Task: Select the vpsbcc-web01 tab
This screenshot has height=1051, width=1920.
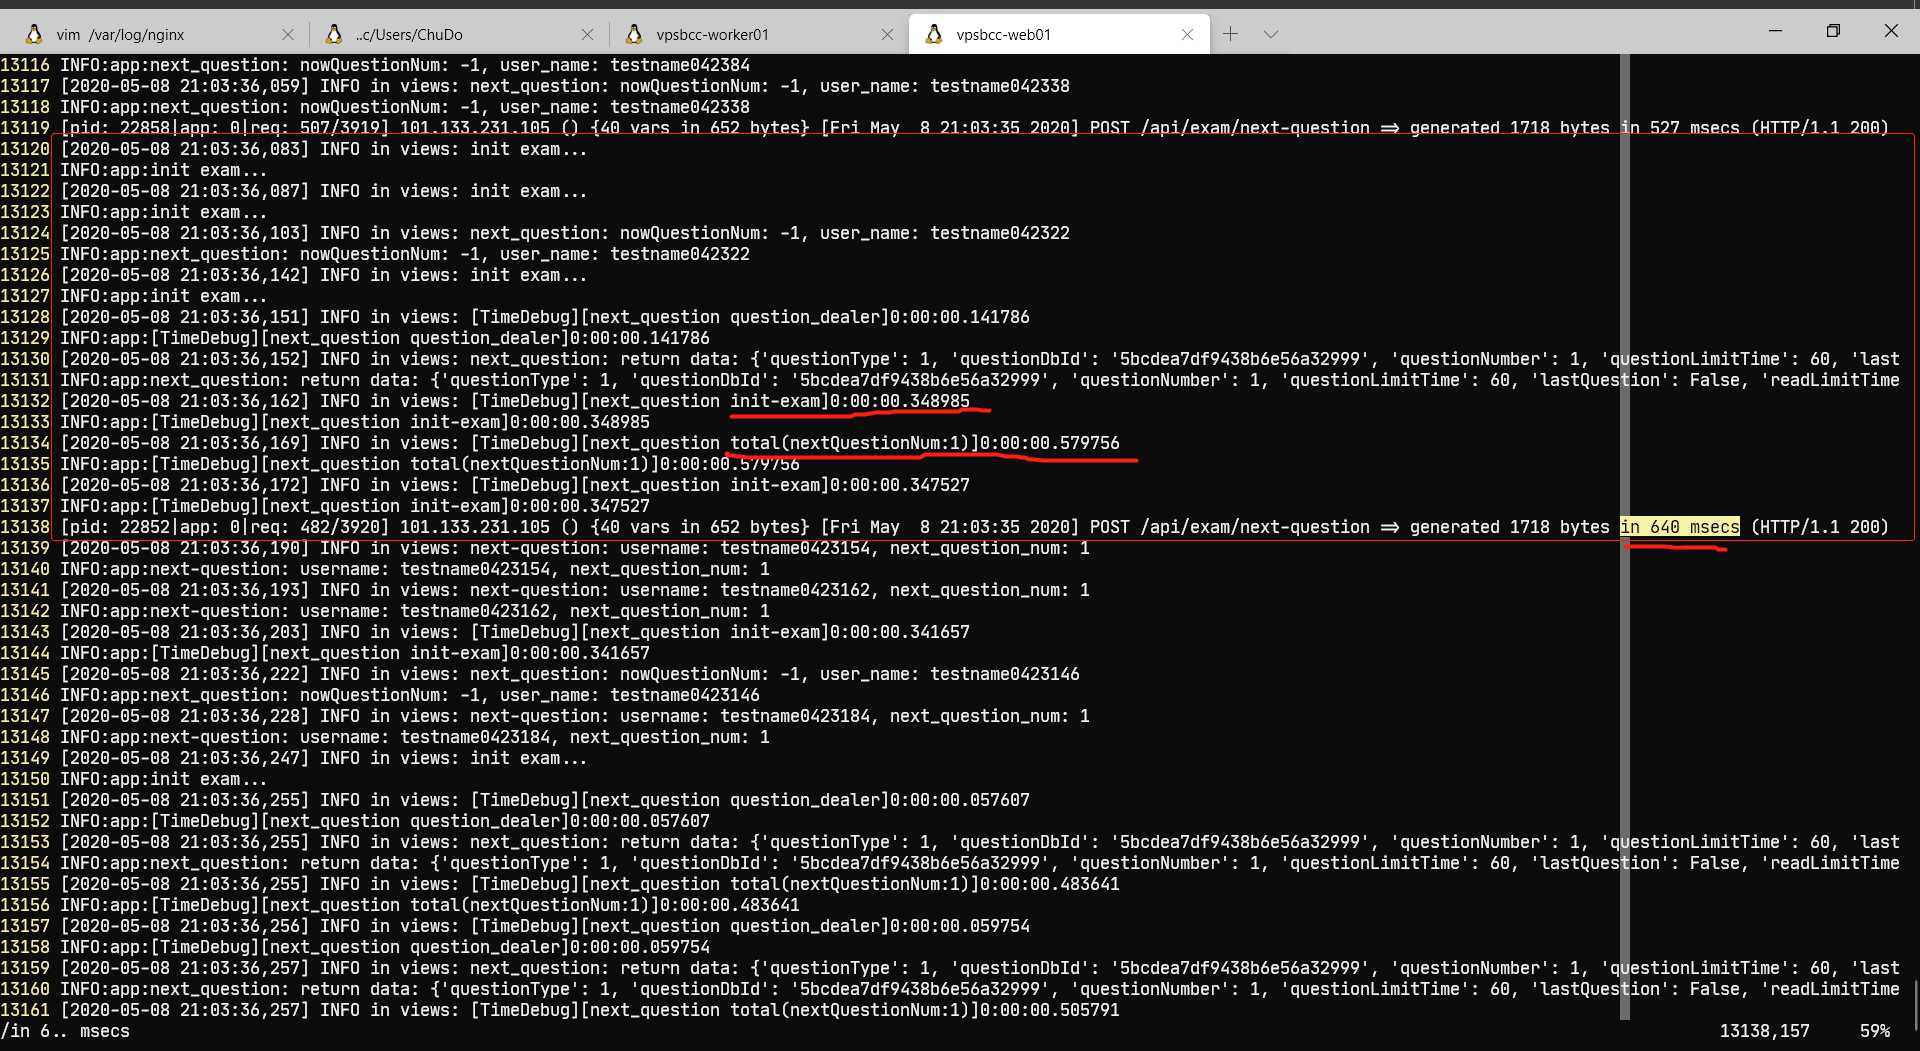Action: tap(1059, 34)
